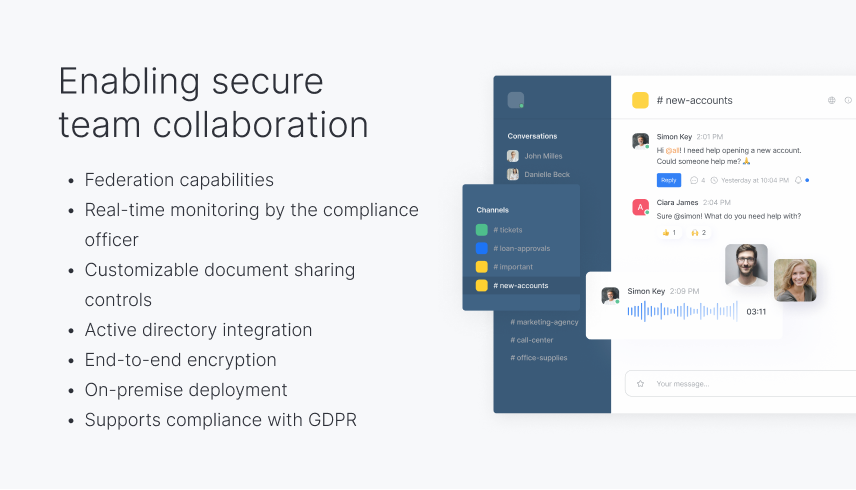Click the workspace logo in the sidebar
Screen dimensions: 856x490
[x=516, y=100]
